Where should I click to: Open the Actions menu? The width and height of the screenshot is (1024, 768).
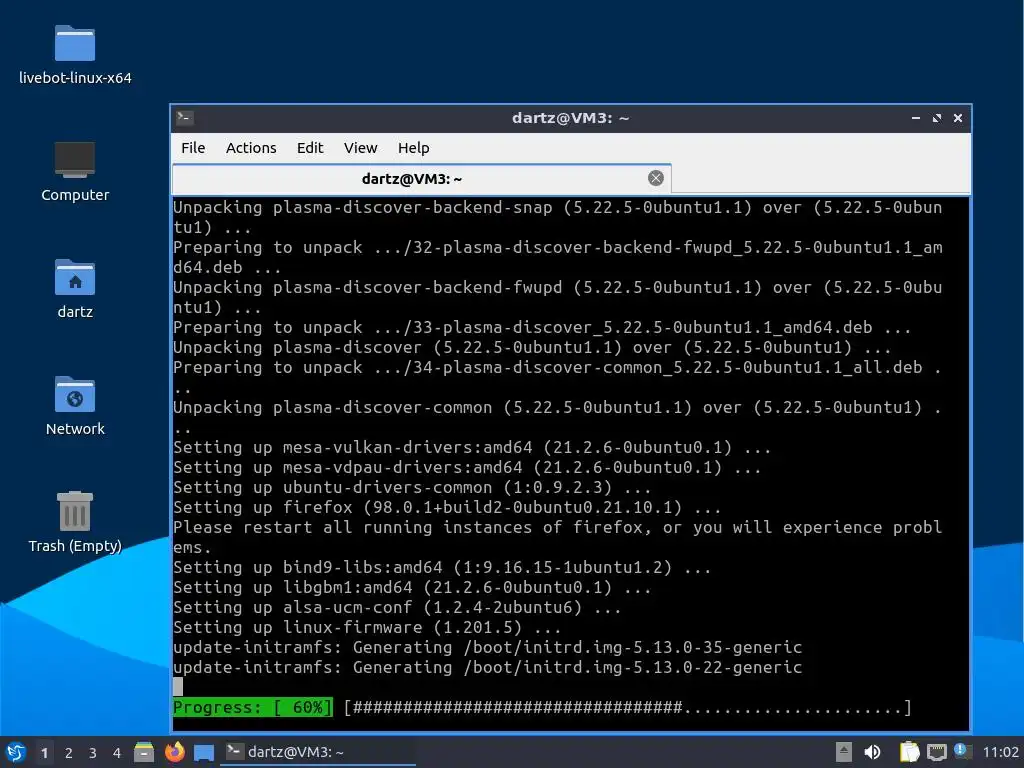pyautogui.click(x=251, y=148)
